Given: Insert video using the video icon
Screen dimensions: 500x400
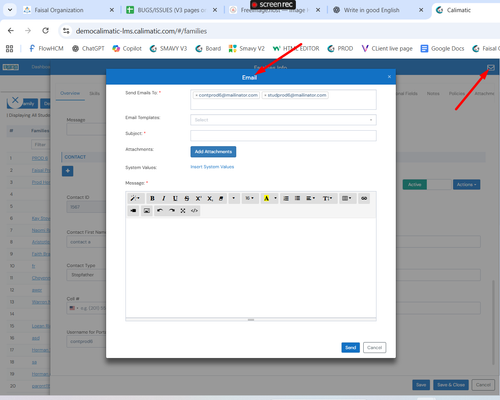Looking at the screenshot, I should click(133, 211).
